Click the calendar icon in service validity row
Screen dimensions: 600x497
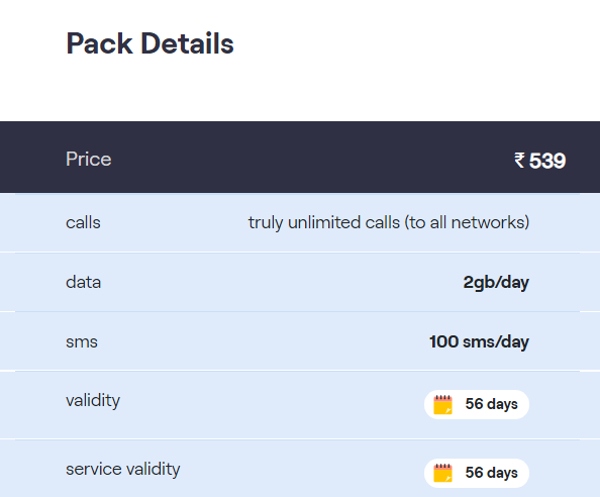click(443, 473)
